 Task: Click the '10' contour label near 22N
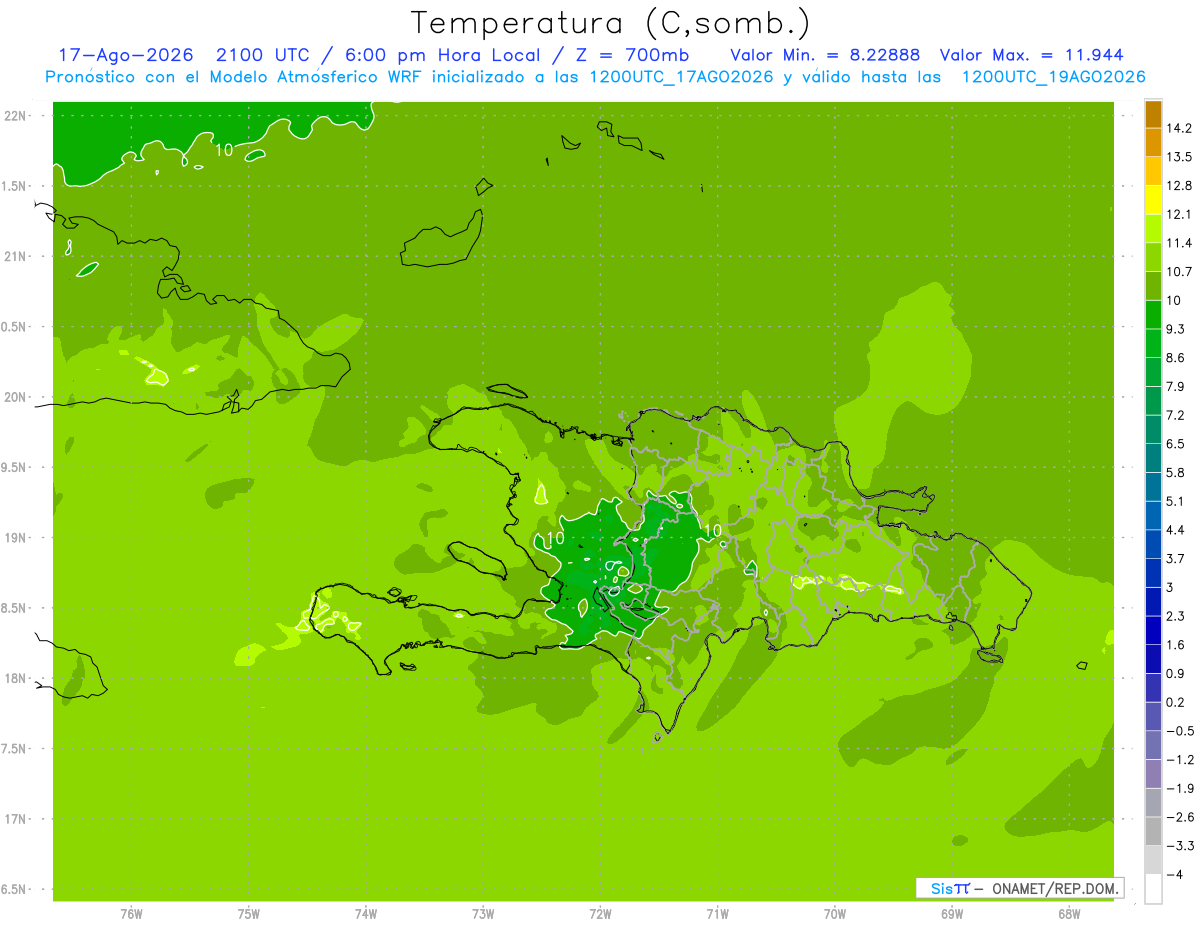coord(224,150)
